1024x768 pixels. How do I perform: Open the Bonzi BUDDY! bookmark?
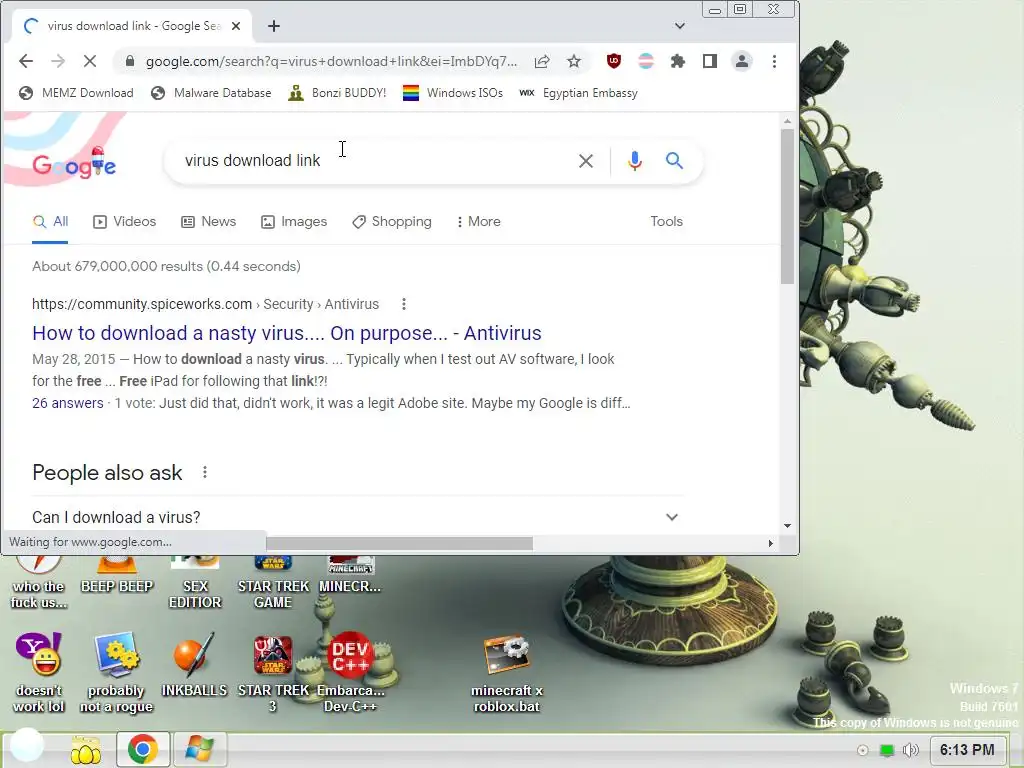pyautogui.click(x=337, y=93)
